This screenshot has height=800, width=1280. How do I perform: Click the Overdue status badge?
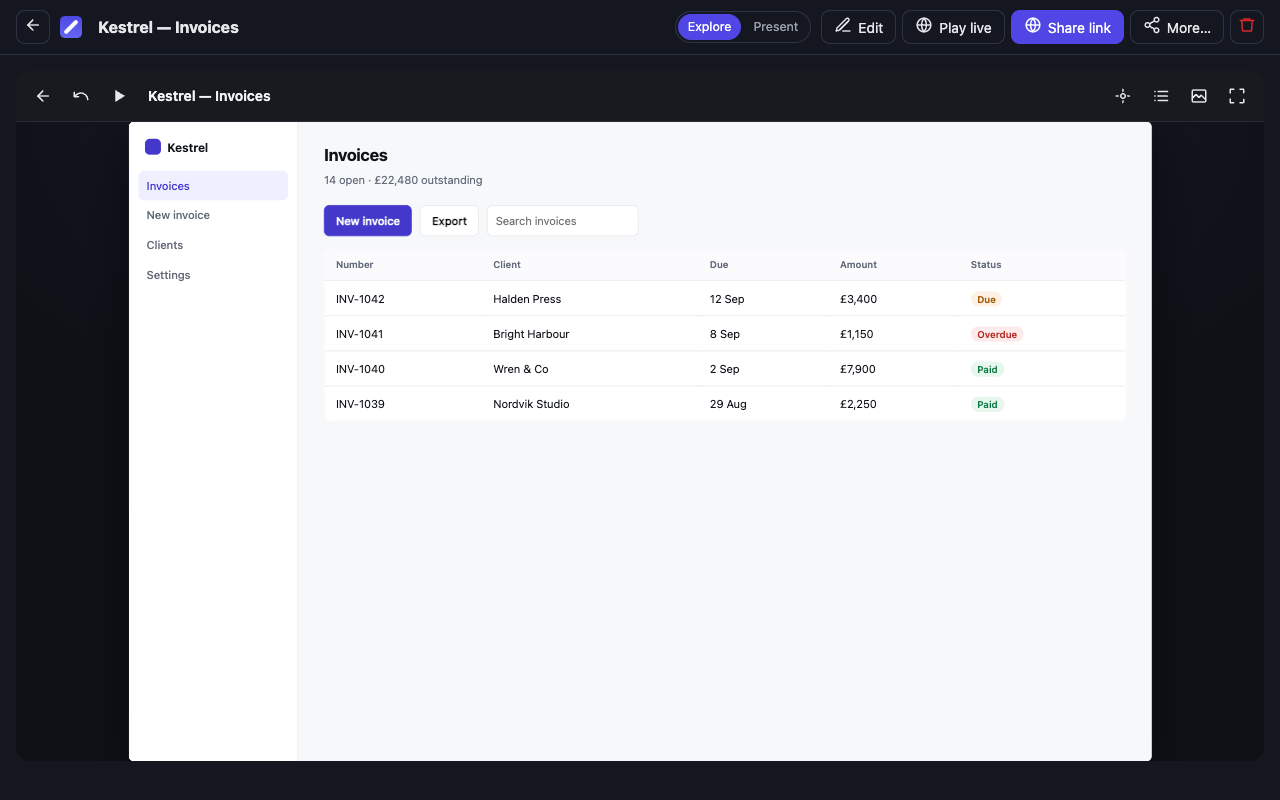pyautogui.click(x=997, y=334)
